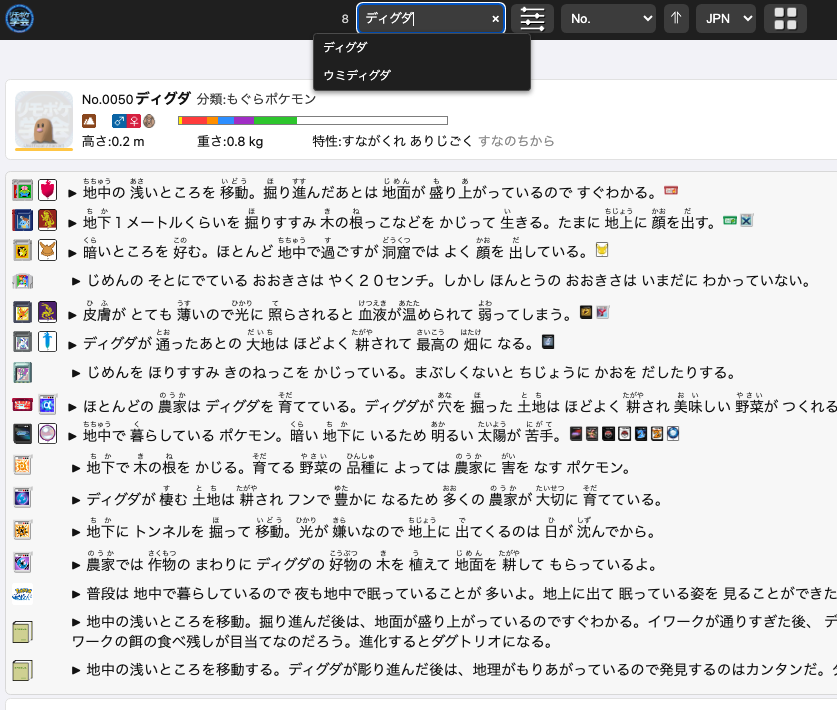Expand the entry starting with 普段は 地中で暮らしている
Image resolution: width=837 pixels, height=710 pixels.
76,594
